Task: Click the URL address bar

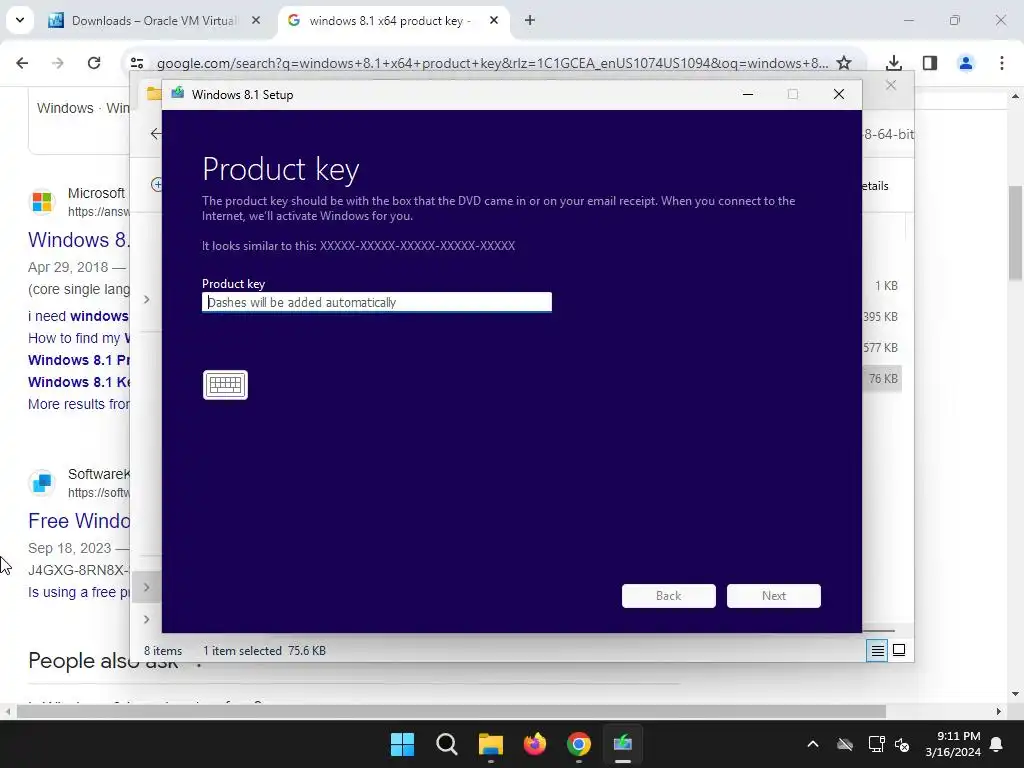Action: coord(492,63)
